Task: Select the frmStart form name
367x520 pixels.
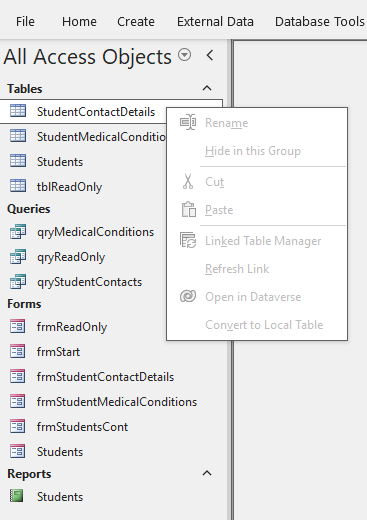Action: (58, 352)
